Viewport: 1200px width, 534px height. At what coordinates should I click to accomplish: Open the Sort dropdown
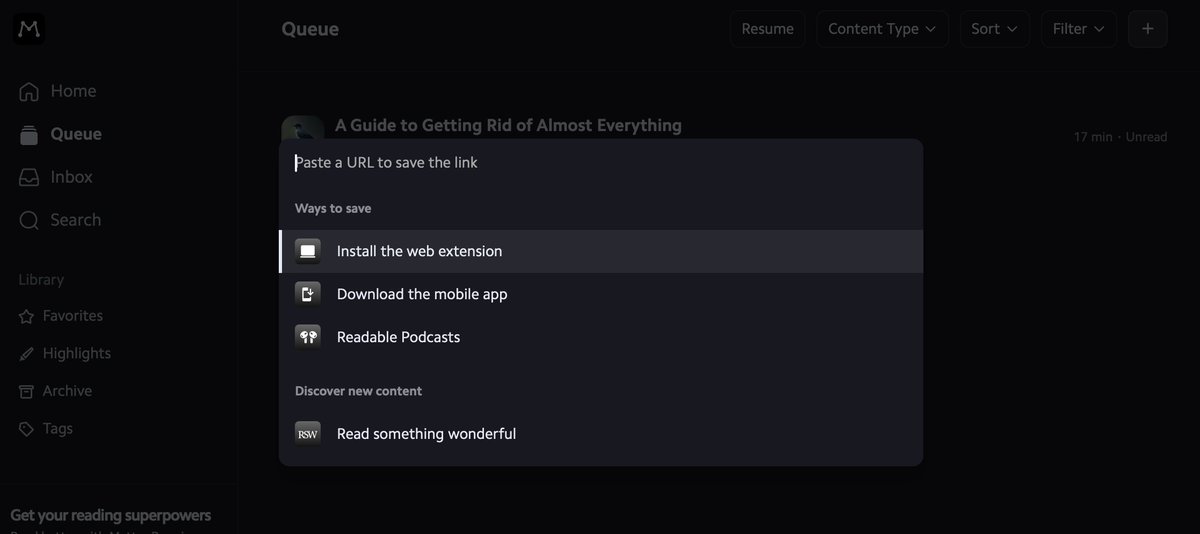995,29
